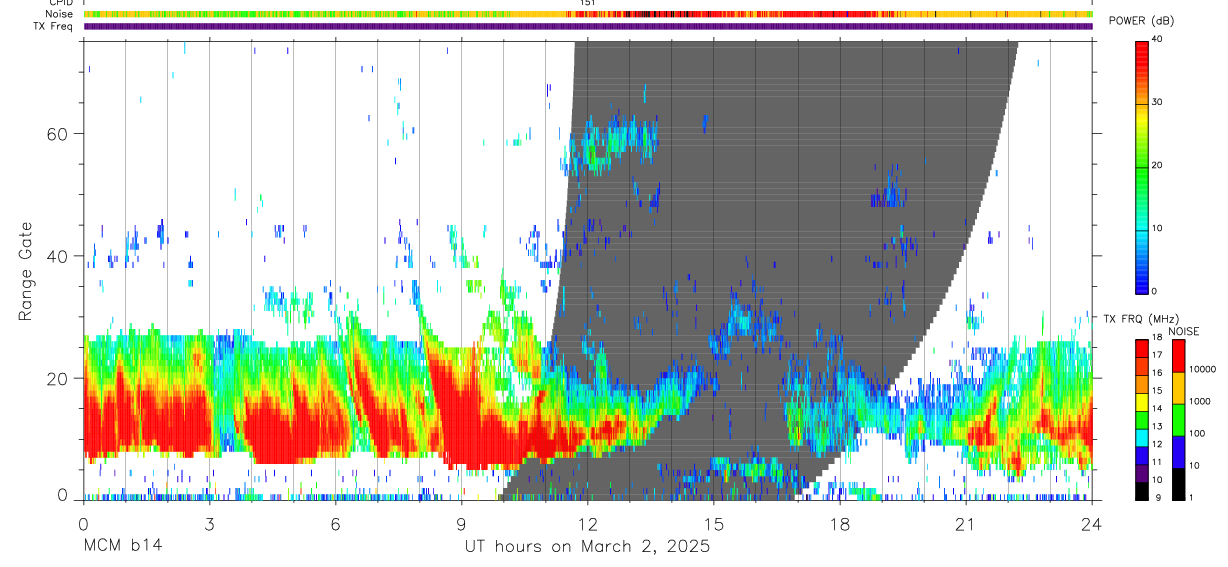Click the '0' label on the POWER colorbar
The width and height of the screenshot is (1228, 567).
tap(1155, 291)
